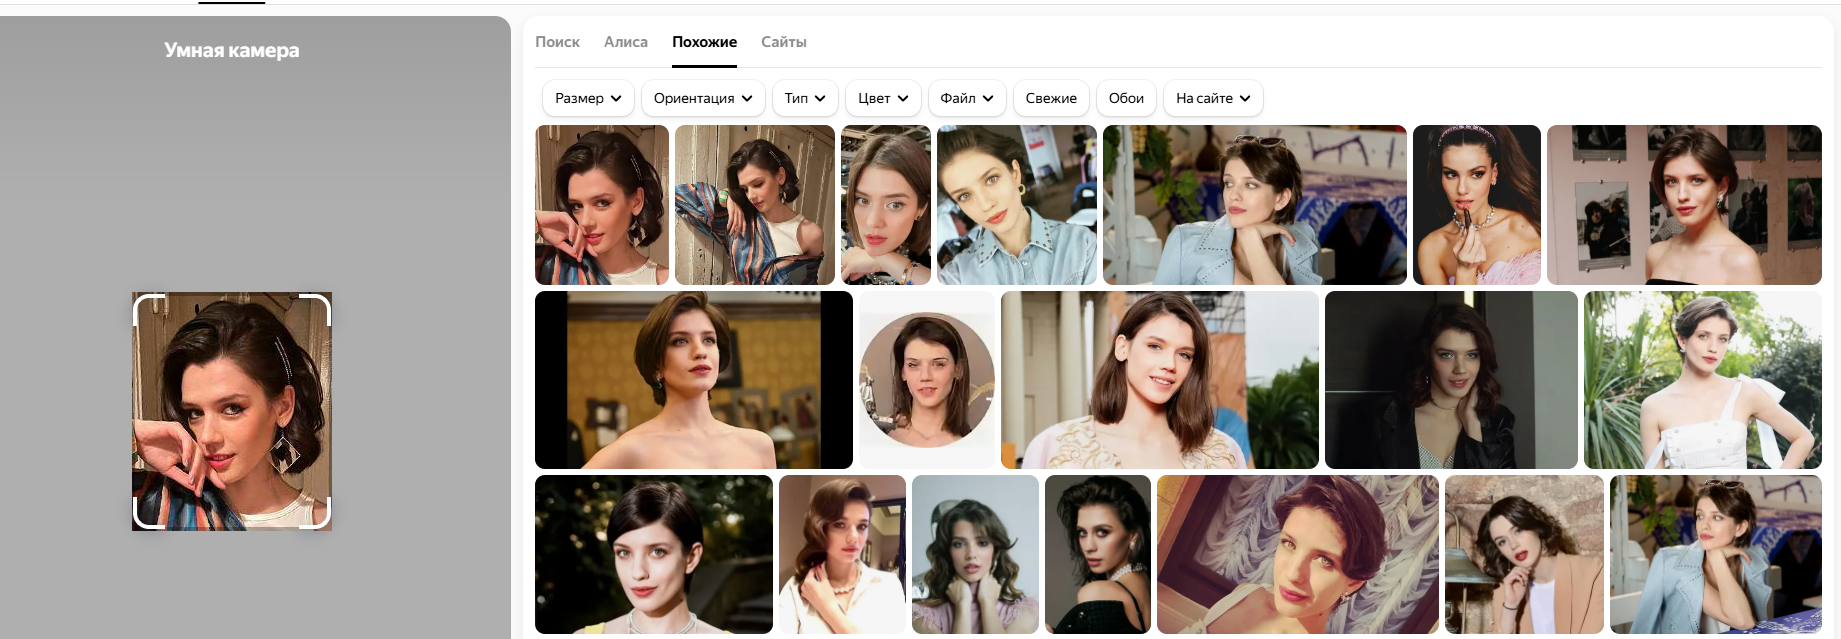The image size is (1841, 639).
Task: Open woman in beige blazer thumbnail
Action: pyautogui.click(x=1524, y=554)
